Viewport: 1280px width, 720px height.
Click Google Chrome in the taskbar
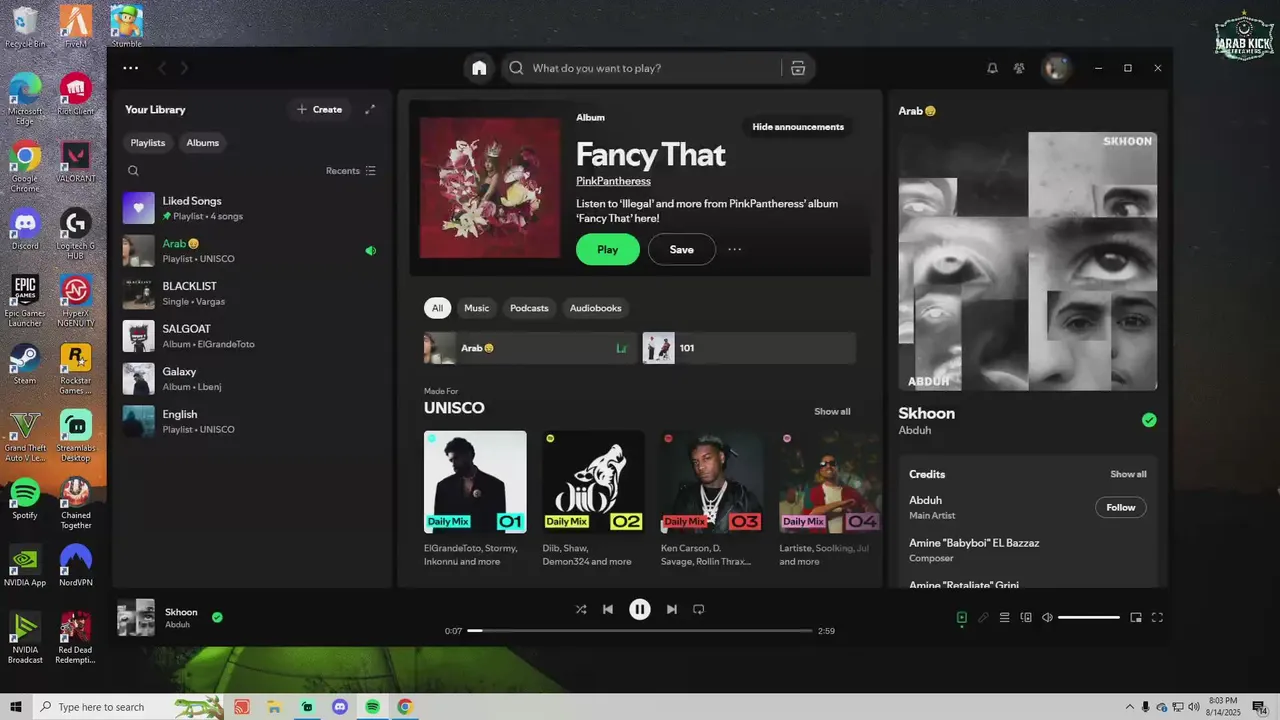click(405, 707)
